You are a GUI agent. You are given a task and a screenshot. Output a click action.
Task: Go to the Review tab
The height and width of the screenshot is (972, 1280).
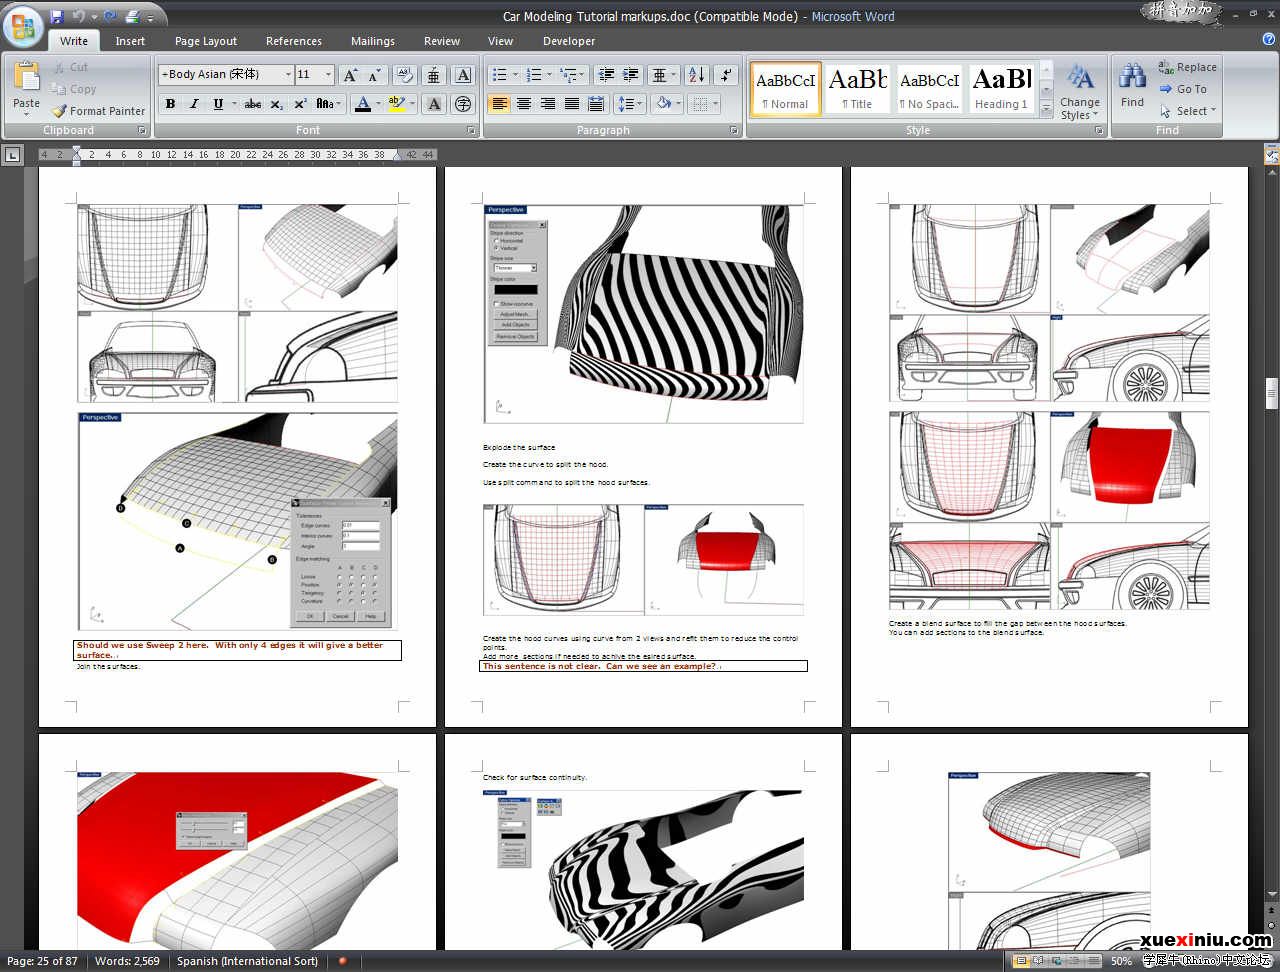coord(442,41)
